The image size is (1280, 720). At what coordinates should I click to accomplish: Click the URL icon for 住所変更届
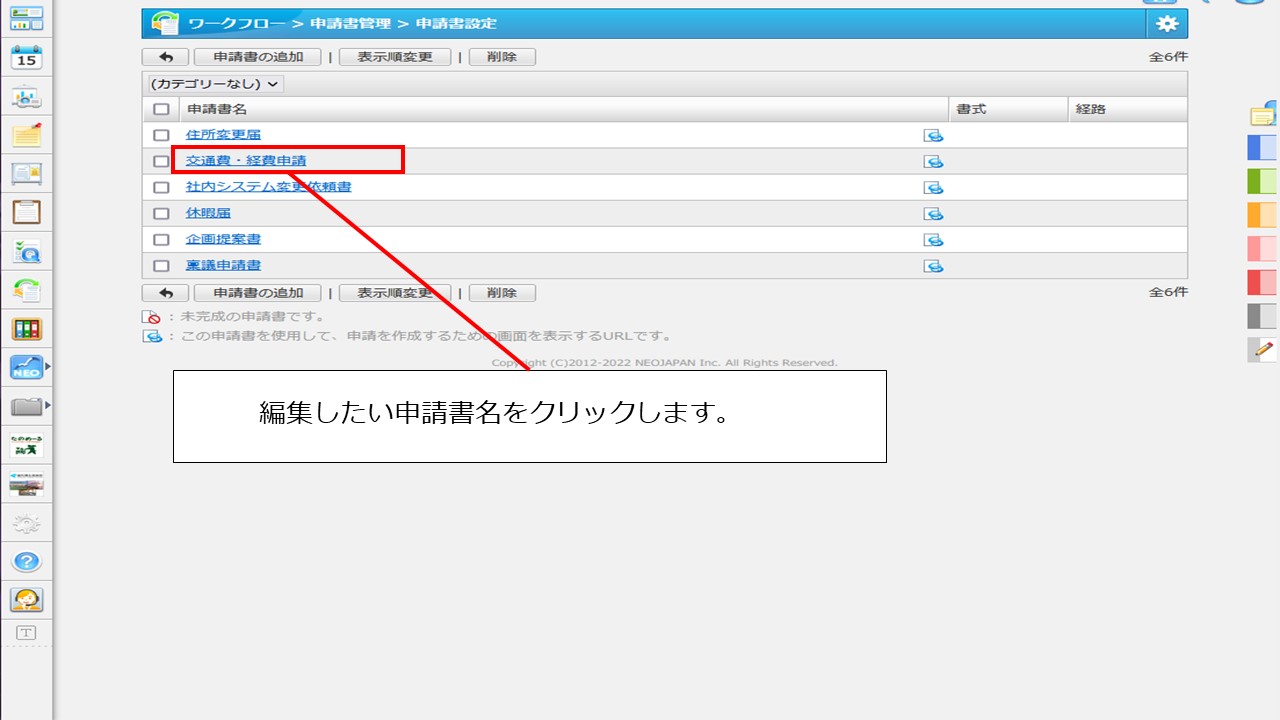tap(933, 136)
